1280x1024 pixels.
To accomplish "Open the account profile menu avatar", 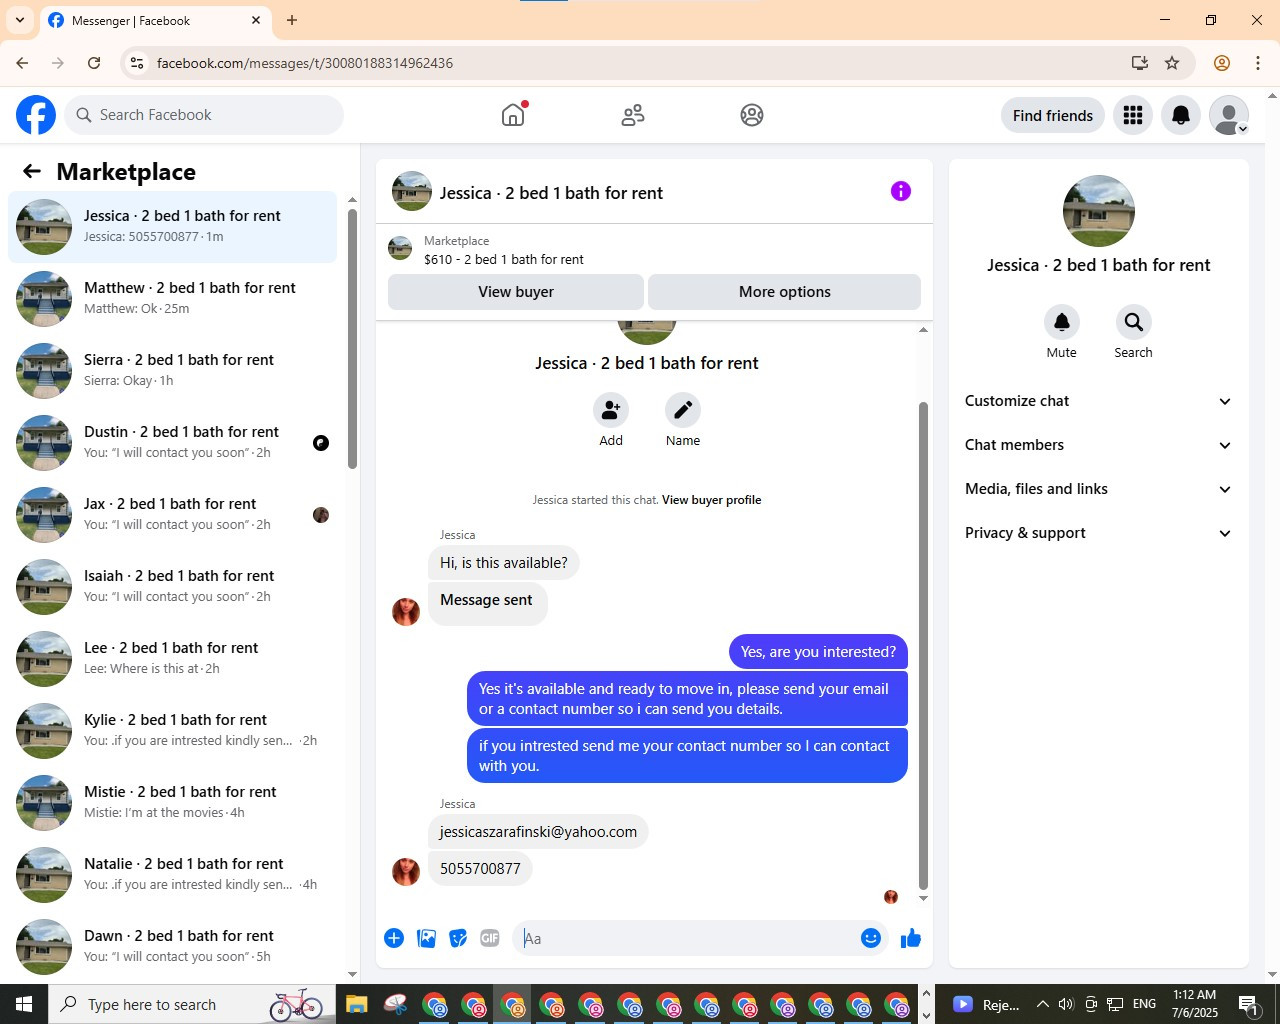I will [x=1229, y=115].
